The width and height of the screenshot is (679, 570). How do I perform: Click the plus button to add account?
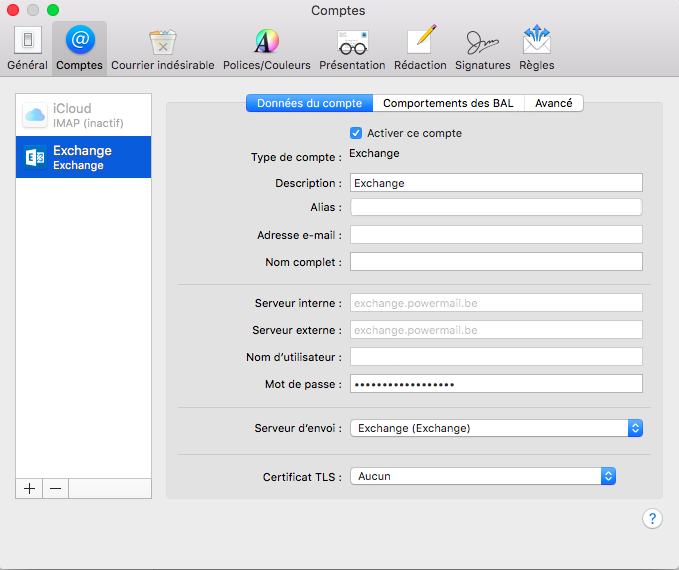(x=29, y=488)
